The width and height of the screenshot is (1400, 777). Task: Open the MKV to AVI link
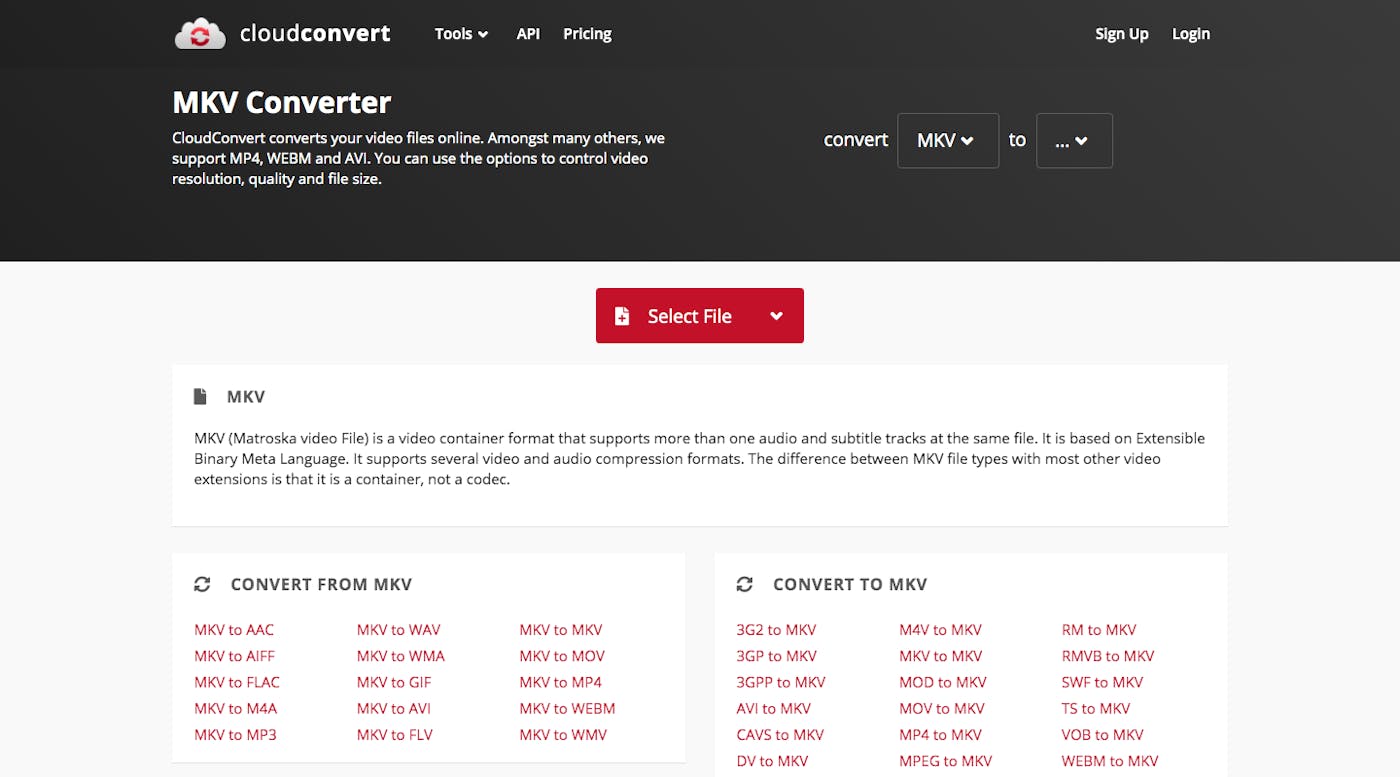(x=394, y=708)
